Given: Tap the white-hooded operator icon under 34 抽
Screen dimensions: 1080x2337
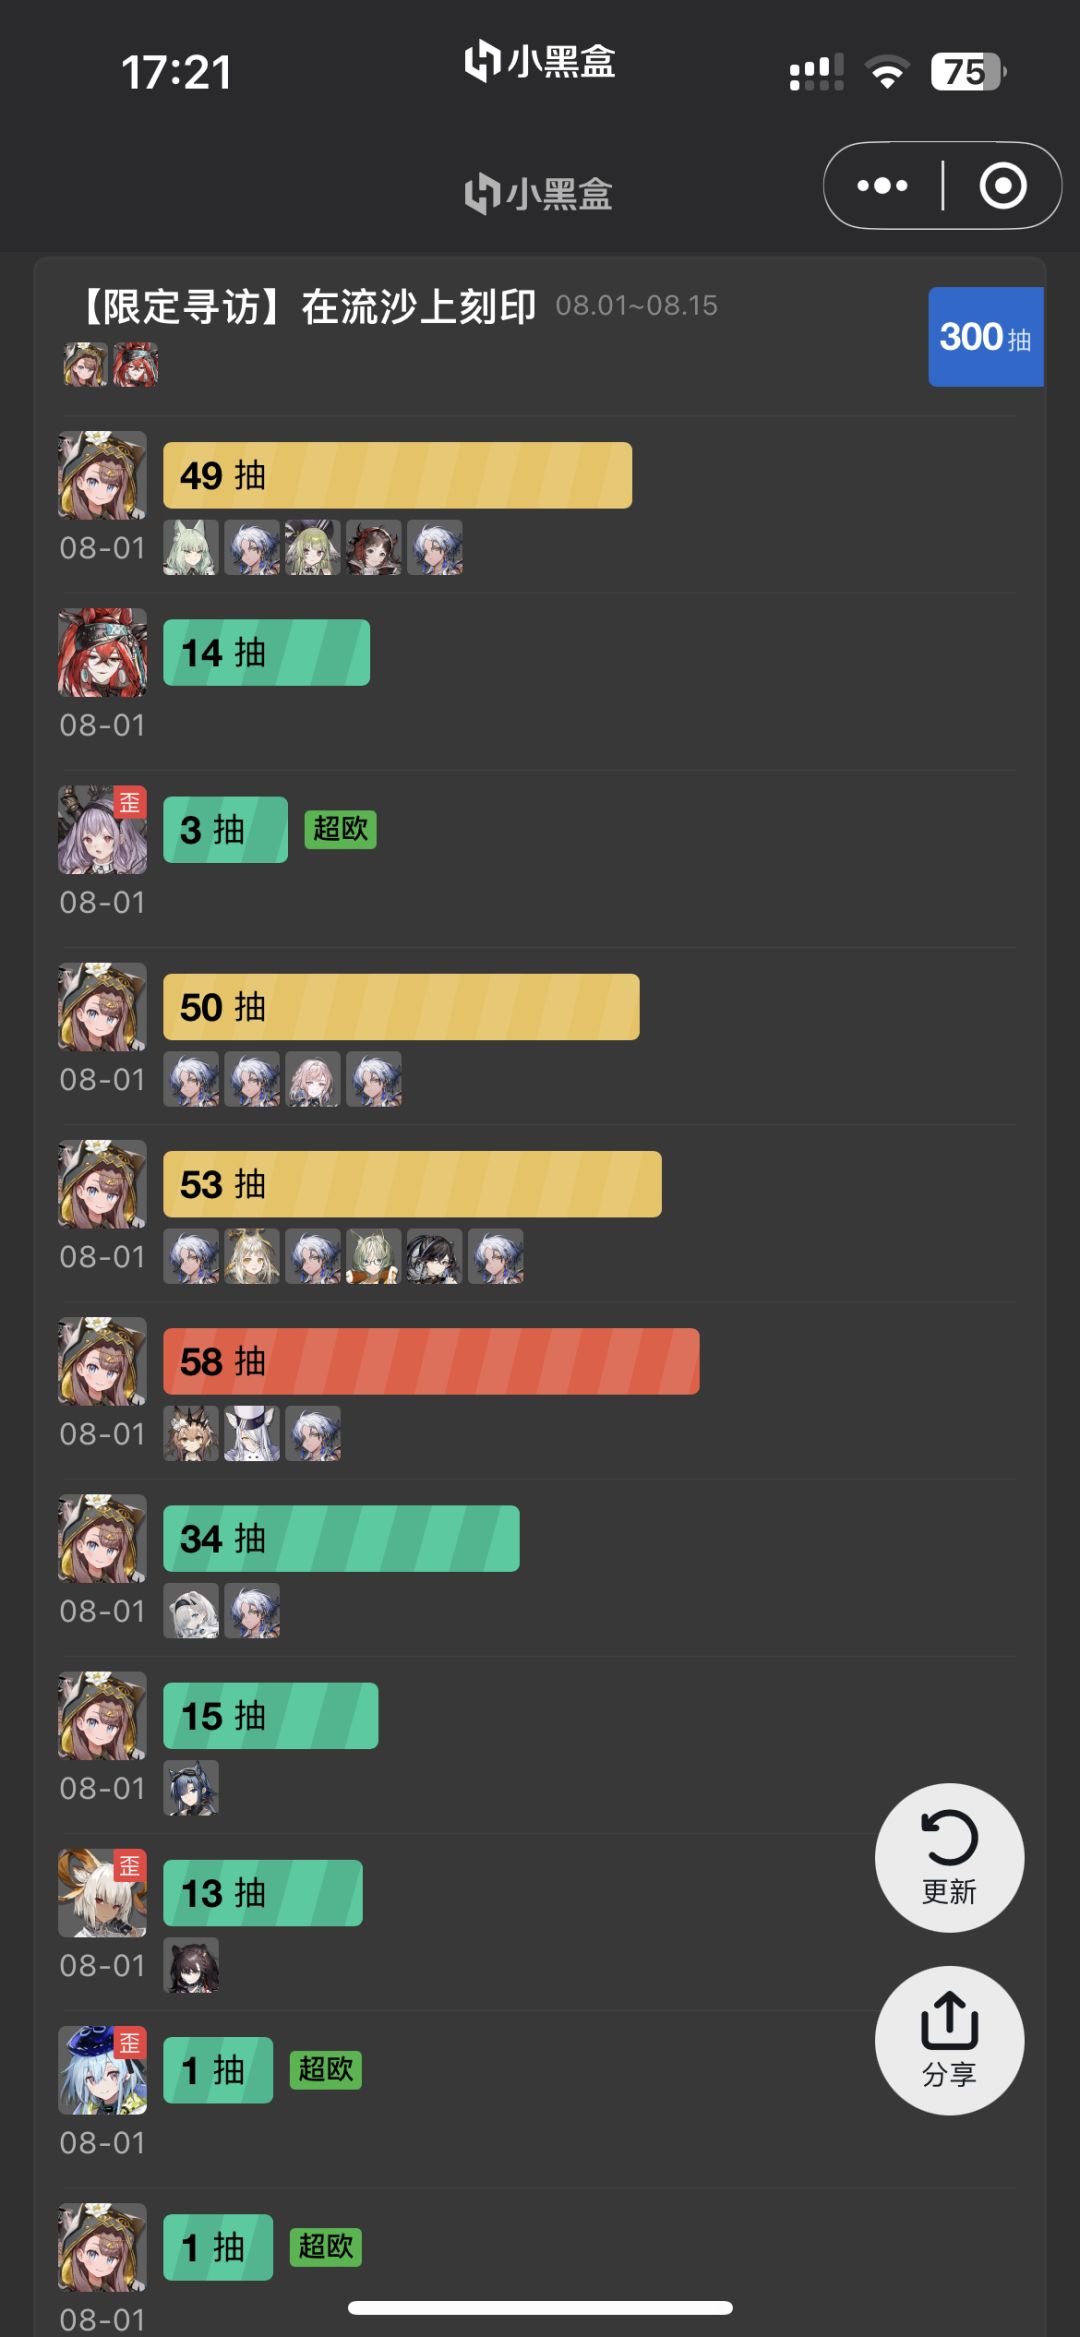Looking at the screenshot, I should [191, 1610].
